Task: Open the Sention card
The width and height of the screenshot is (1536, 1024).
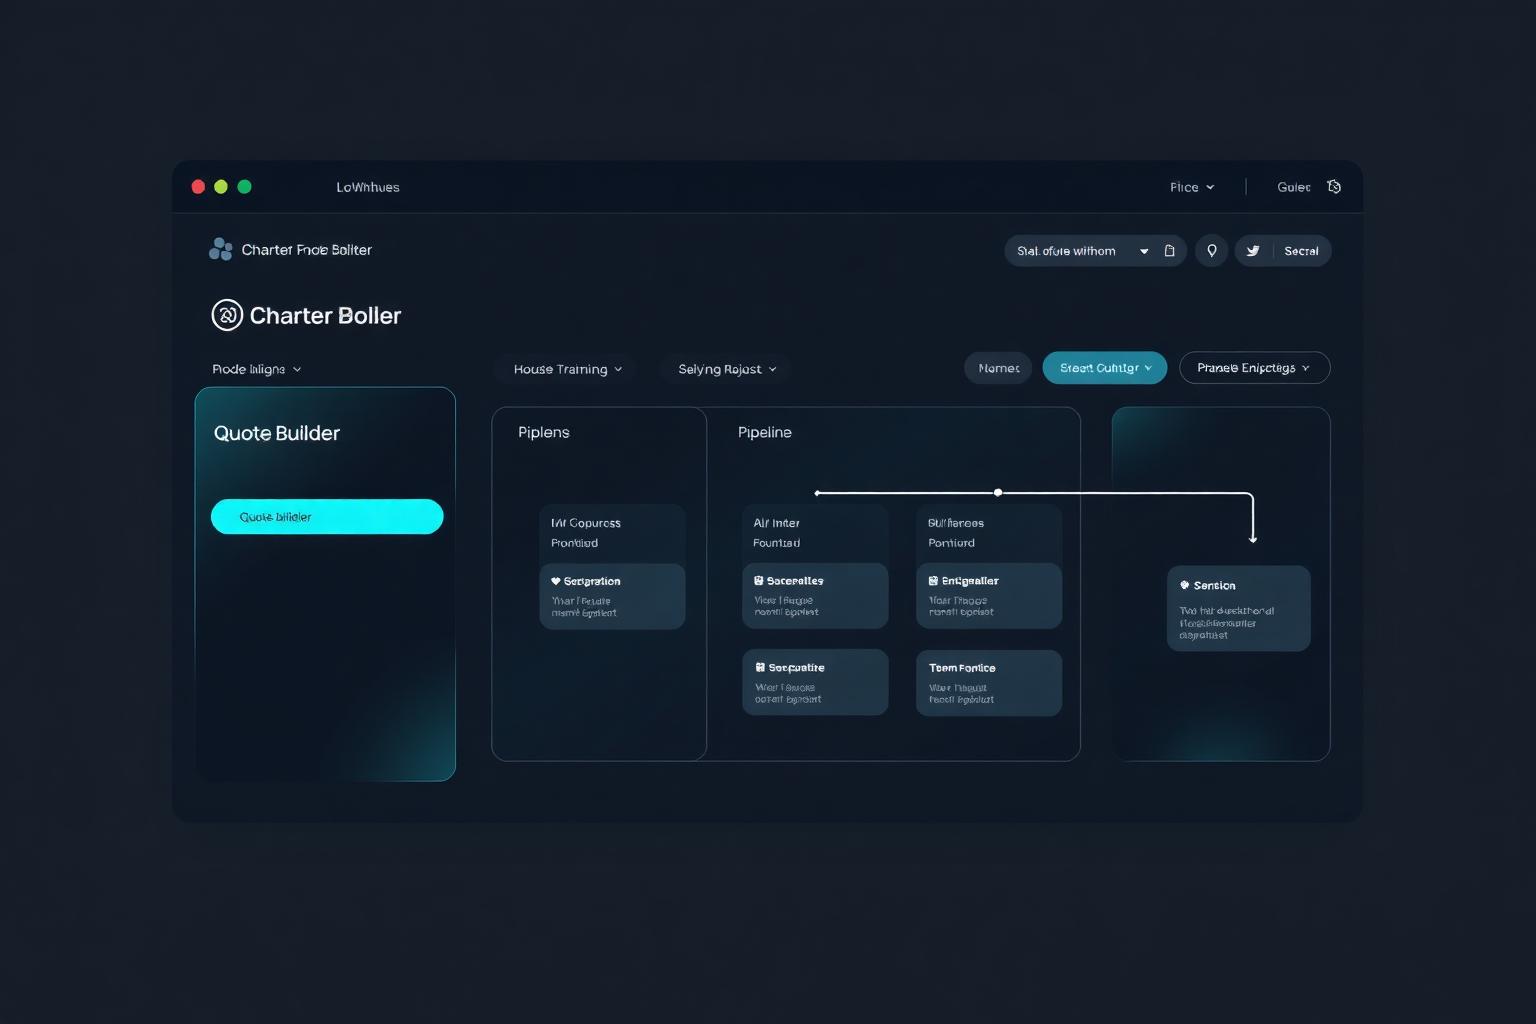Action: coord(1239,608)
